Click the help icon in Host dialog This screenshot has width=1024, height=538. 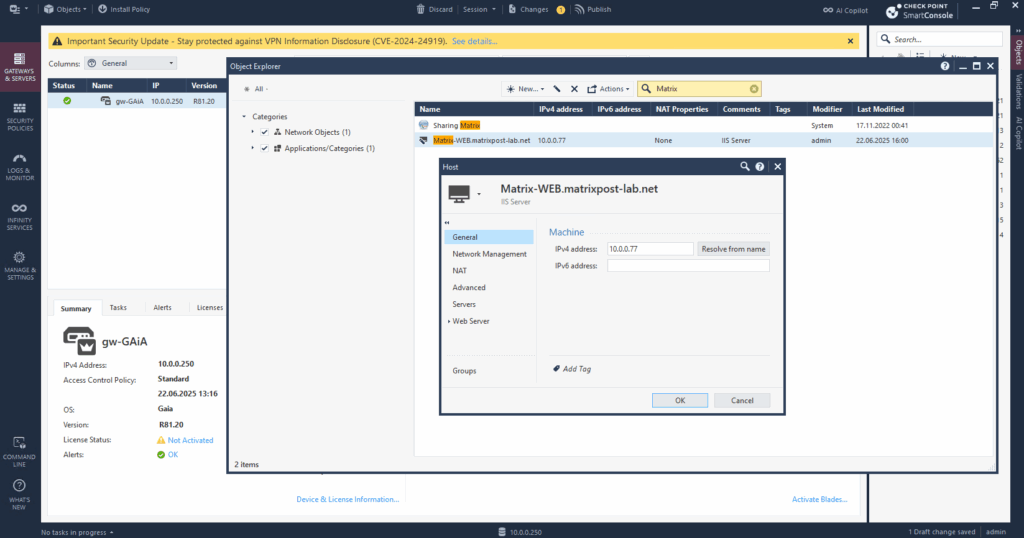[x=760, y=166]
